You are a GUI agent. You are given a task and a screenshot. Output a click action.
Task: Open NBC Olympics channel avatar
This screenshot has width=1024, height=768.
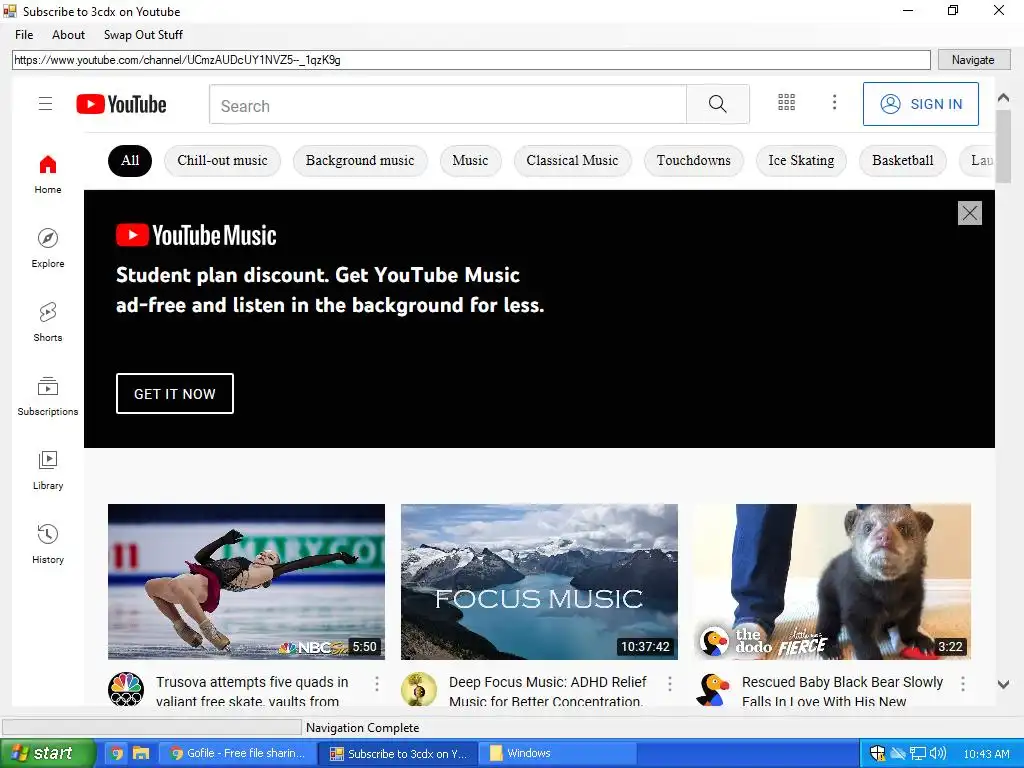pyautogui.click(x=125, y=689)
